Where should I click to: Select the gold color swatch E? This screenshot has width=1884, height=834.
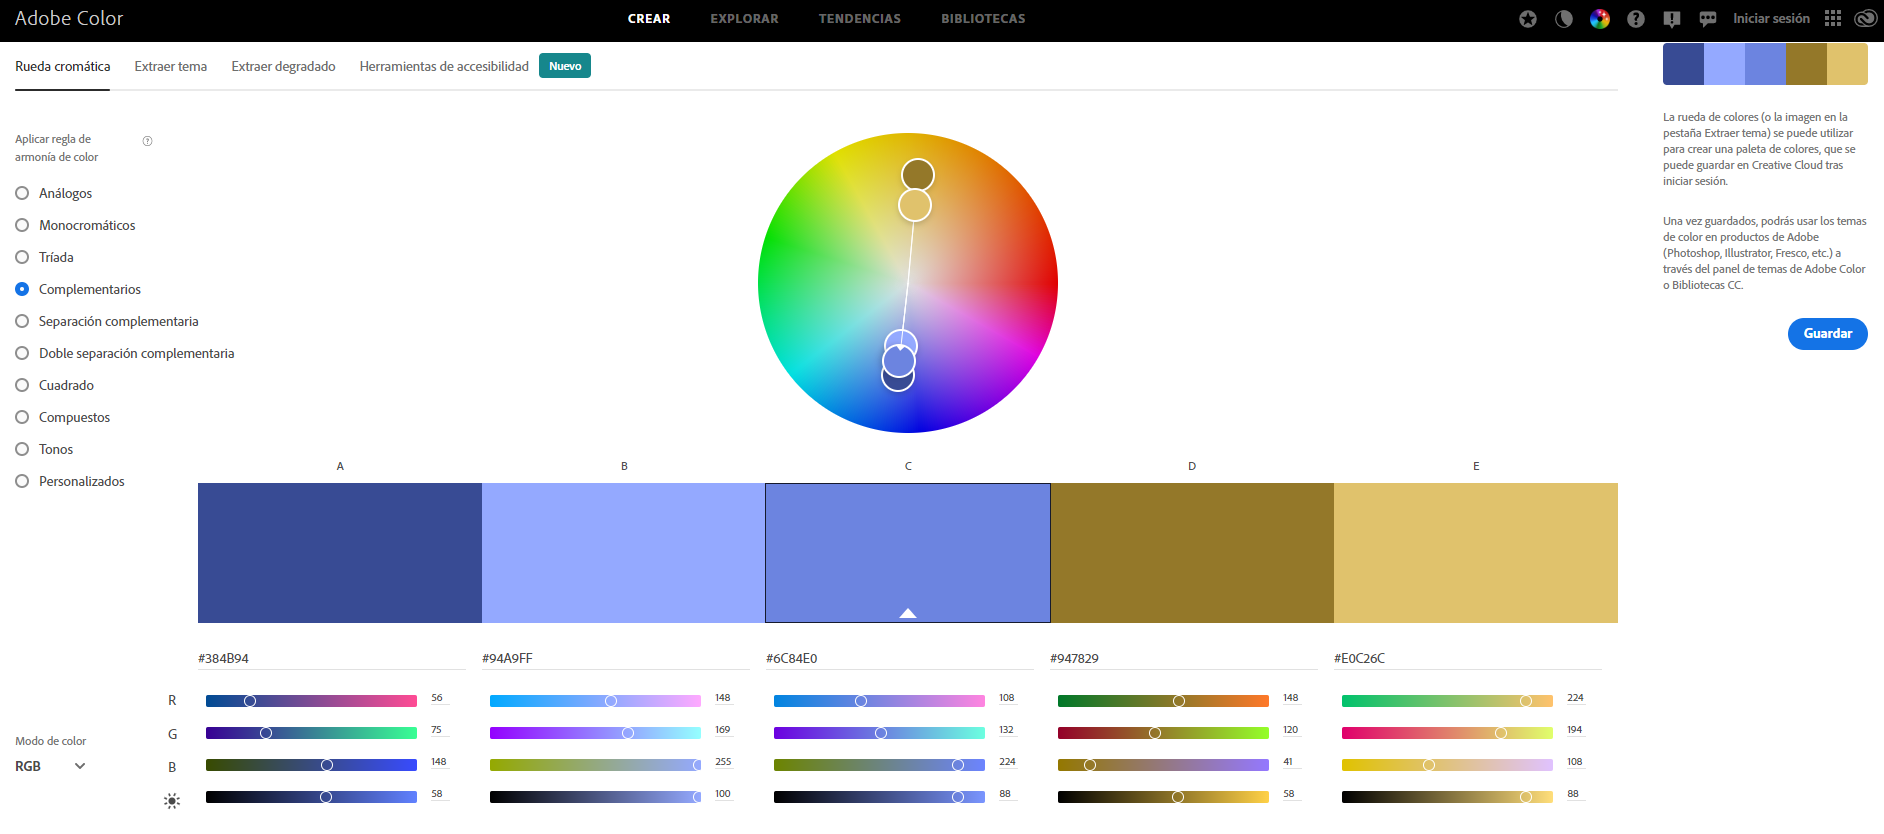click(x=1475, y=552)
